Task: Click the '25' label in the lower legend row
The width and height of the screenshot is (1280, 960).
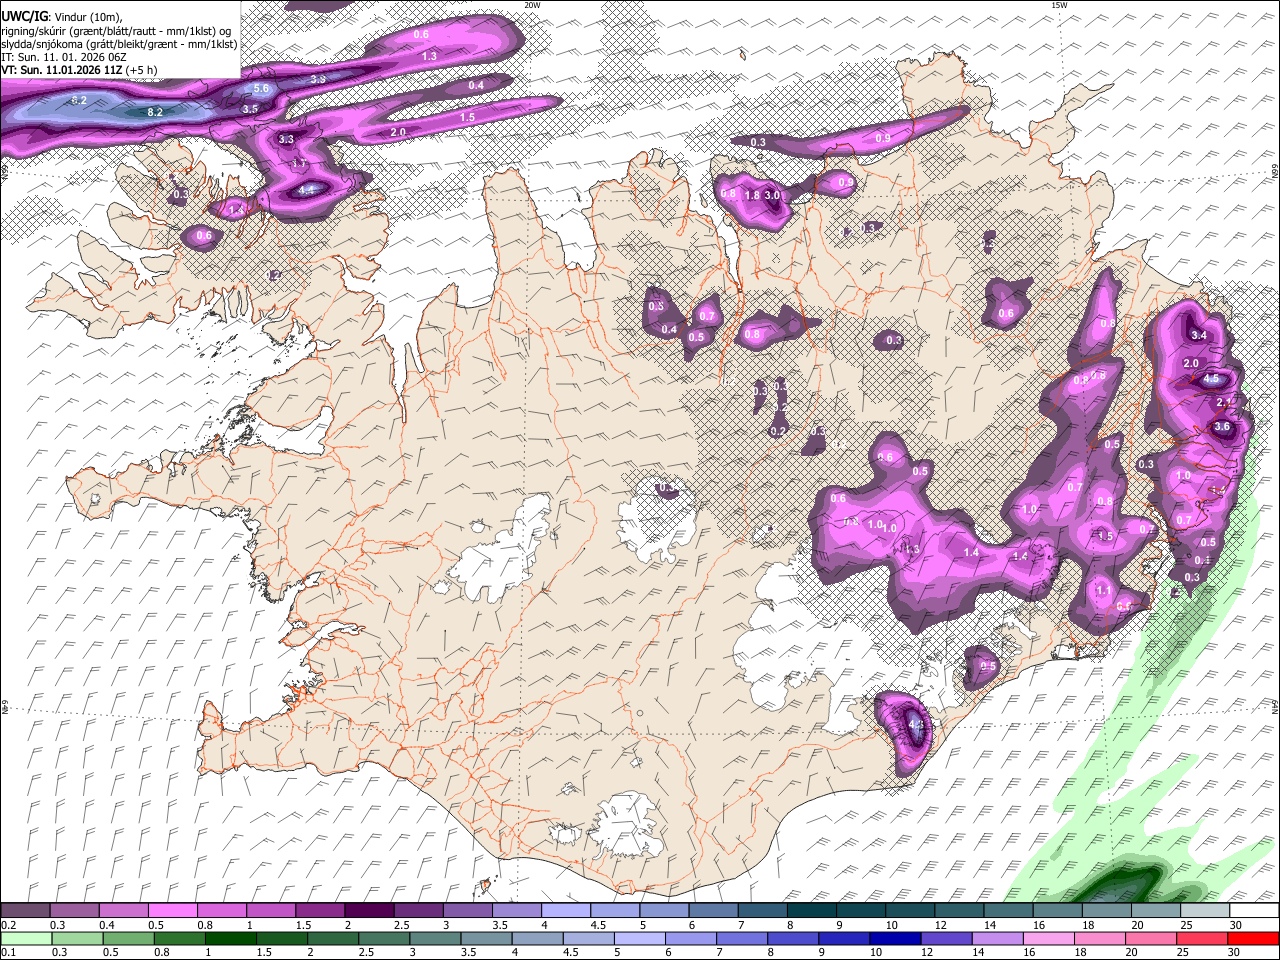Action: pos(1185,953)
